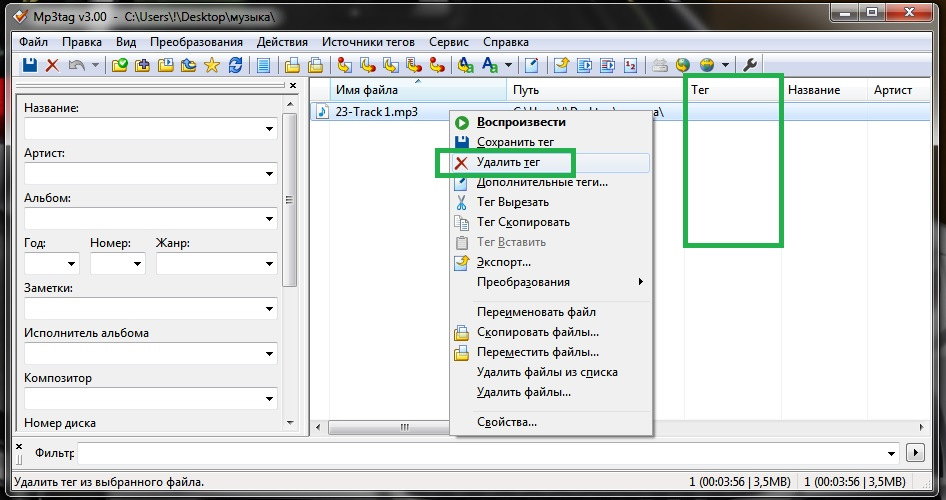Viewport: 946px width, 500px height.
Task: Click the wrench Options toolbar icon
Action: pyautogui.click(x=750, y=65)
